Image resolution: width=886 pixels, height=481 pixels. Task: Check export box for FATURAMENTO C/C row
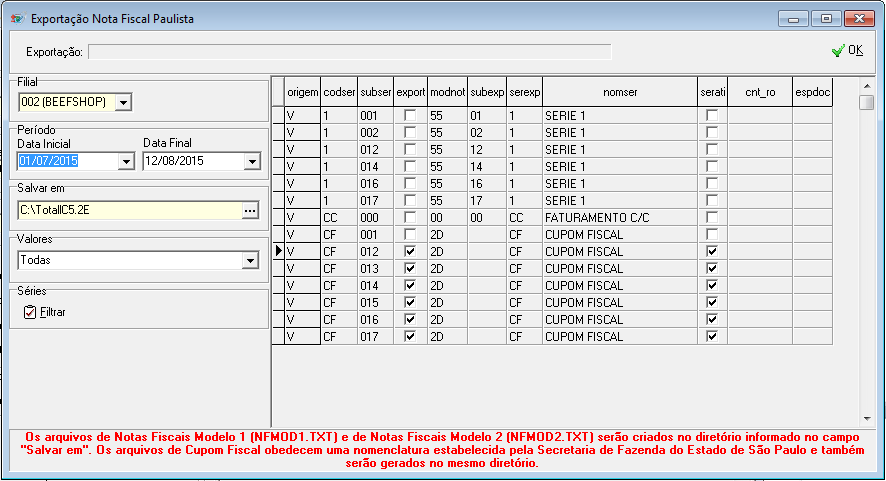(x=410, y=218)
